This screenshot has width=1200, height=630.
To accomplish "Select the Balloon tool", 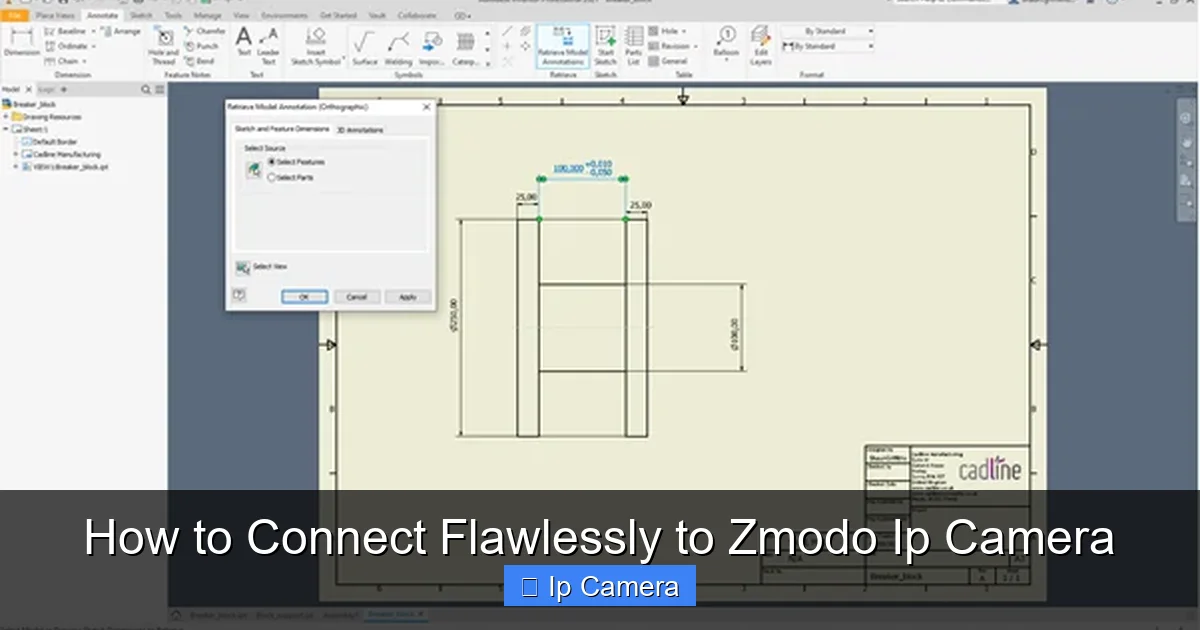I will pyautogui.click(x=727, y=42).
